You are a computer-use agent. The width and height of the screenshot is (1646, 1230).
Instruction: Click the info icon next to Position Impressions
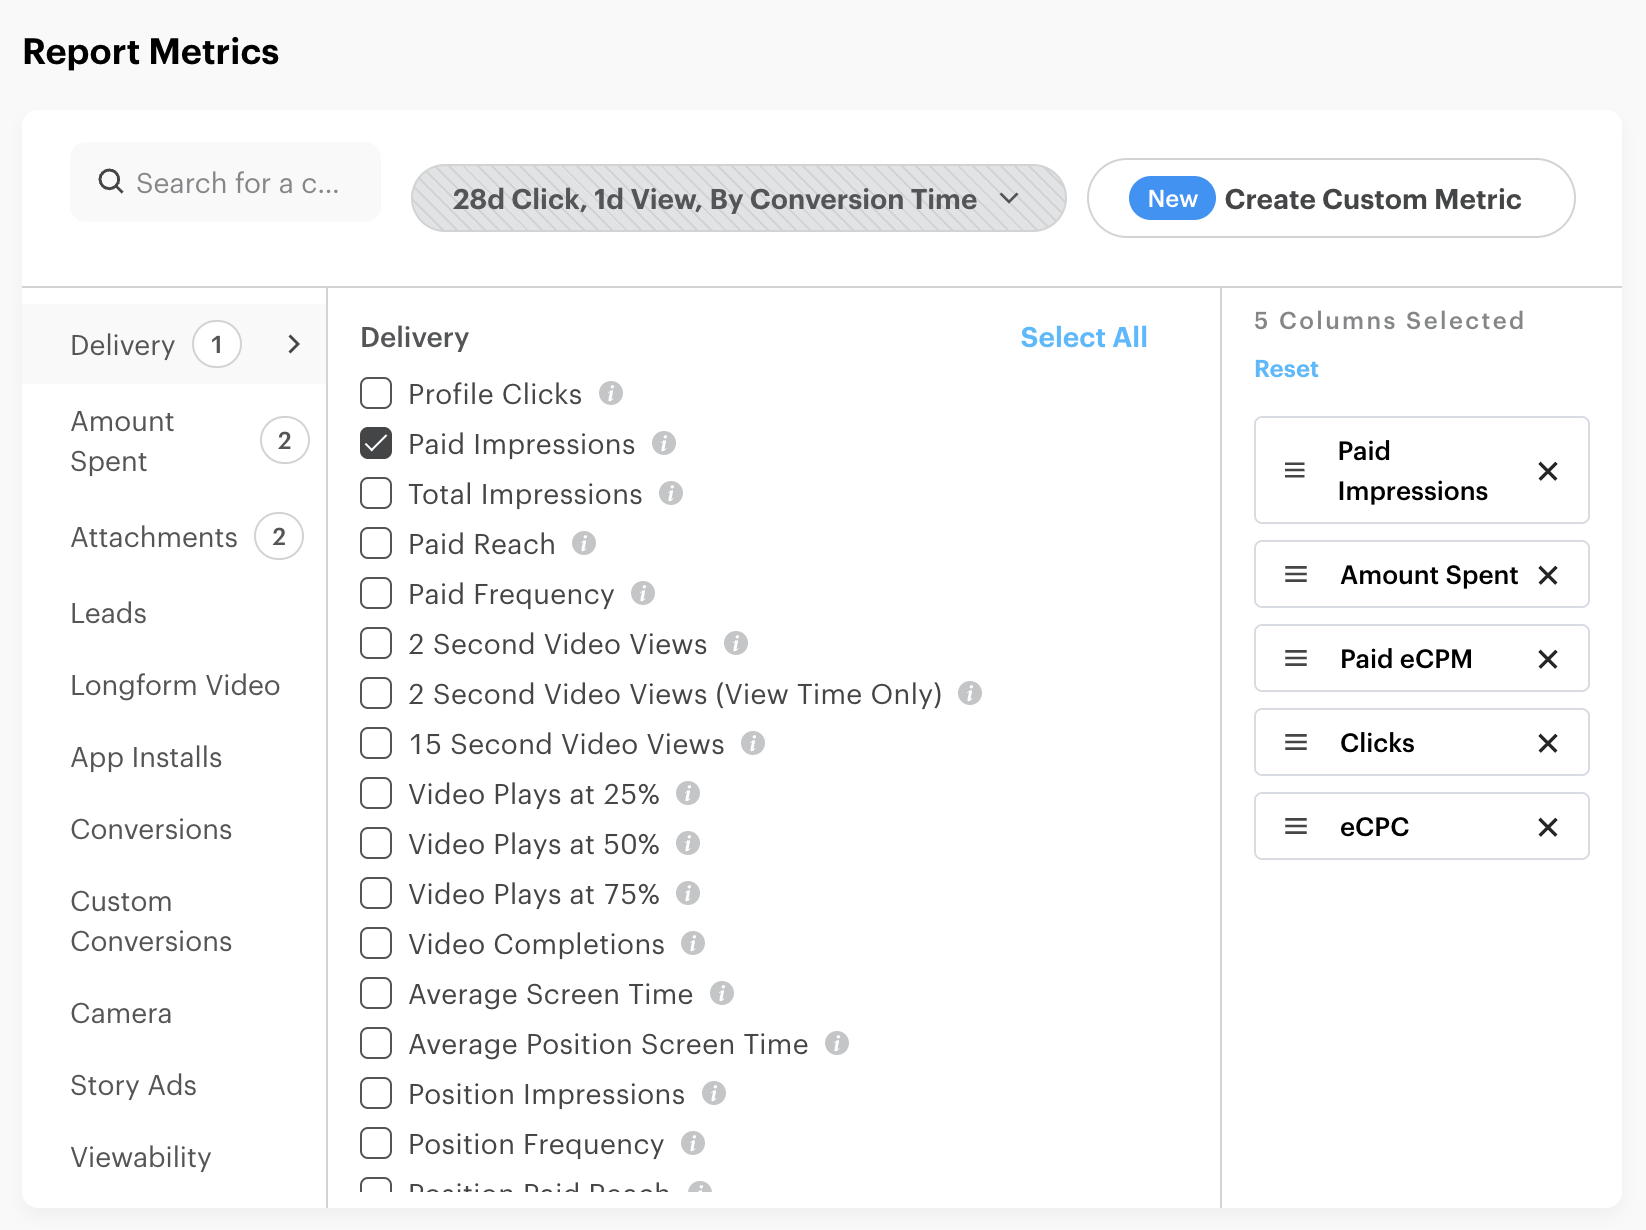click(x=714, y=1093)
